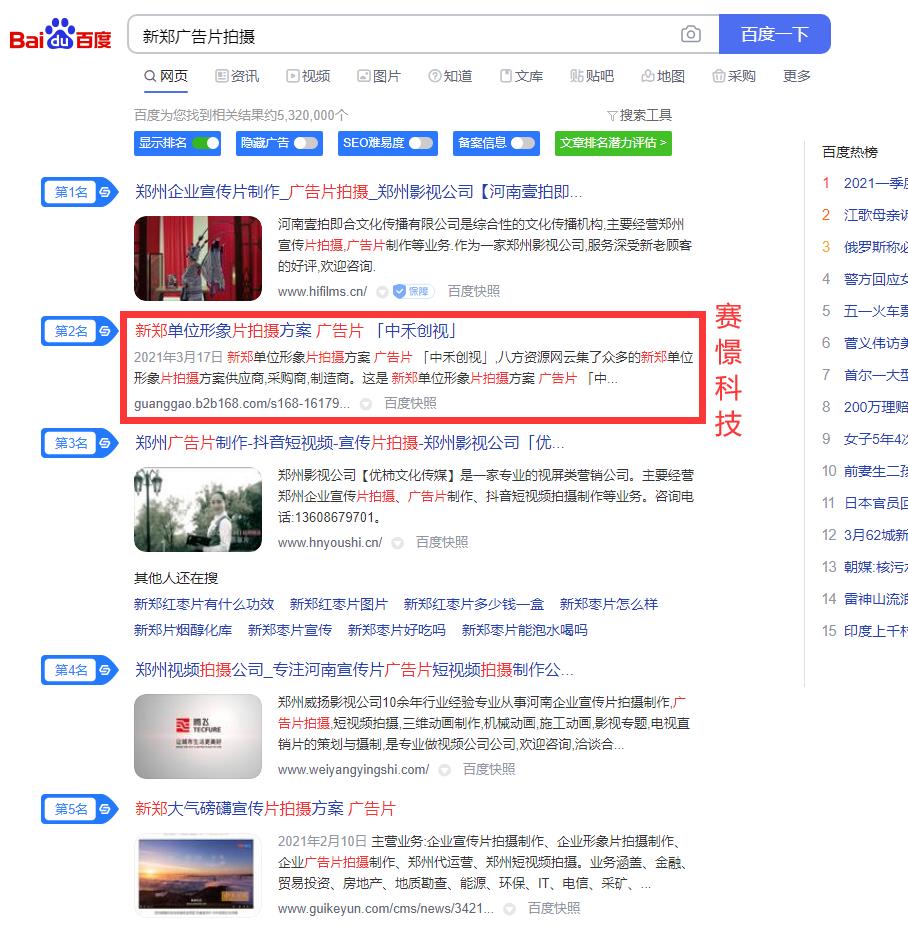Open the 更多 search categories menu
The height and width of the screenshot is (929, 908).
796,76
